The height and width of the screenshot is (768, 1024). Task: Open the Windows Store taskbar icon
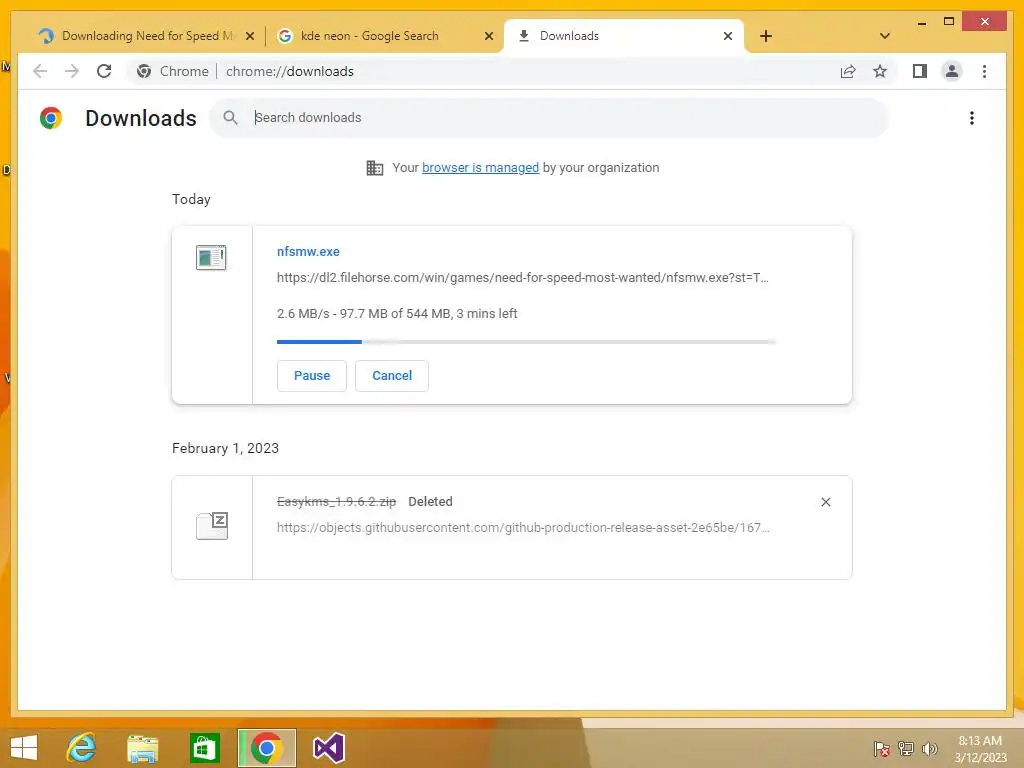tap(204, 748)
